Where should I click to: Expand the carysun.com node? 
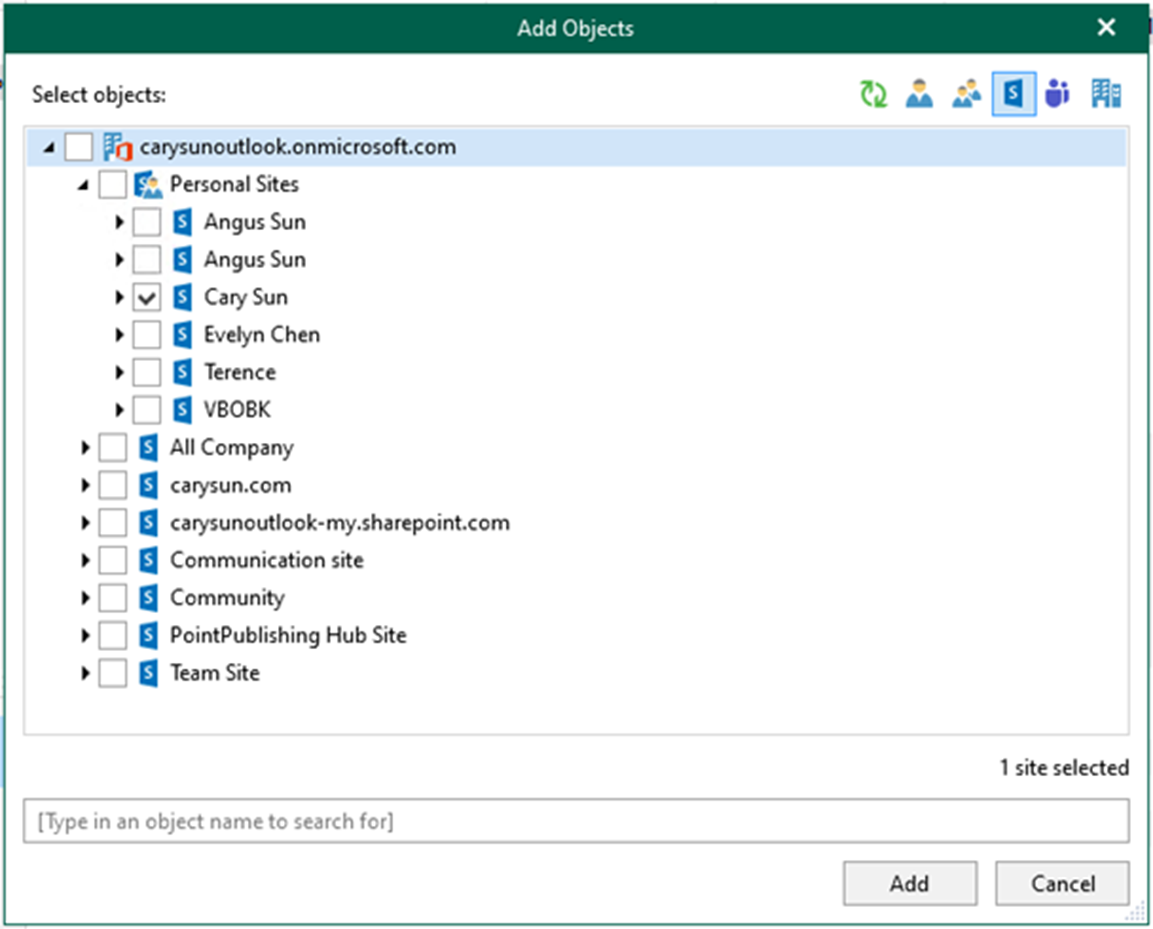[x=85, y=485]
